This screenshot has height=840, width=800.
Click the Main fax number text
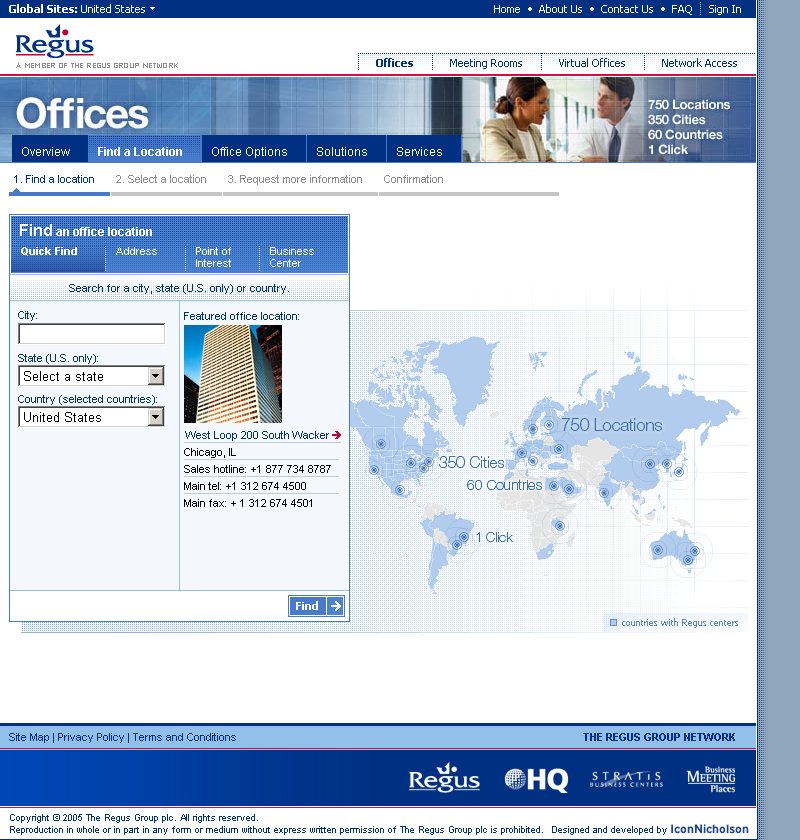(x=248, y=503)
